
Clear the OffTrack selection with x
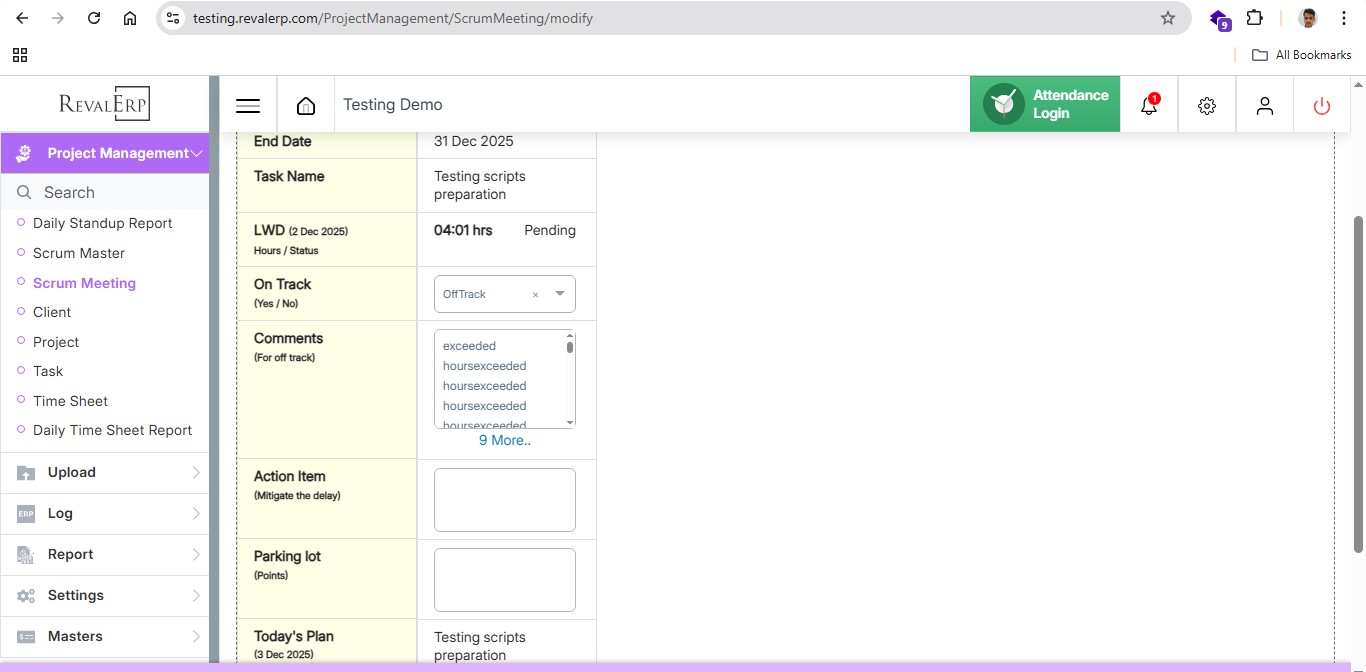tap(535, 295)
